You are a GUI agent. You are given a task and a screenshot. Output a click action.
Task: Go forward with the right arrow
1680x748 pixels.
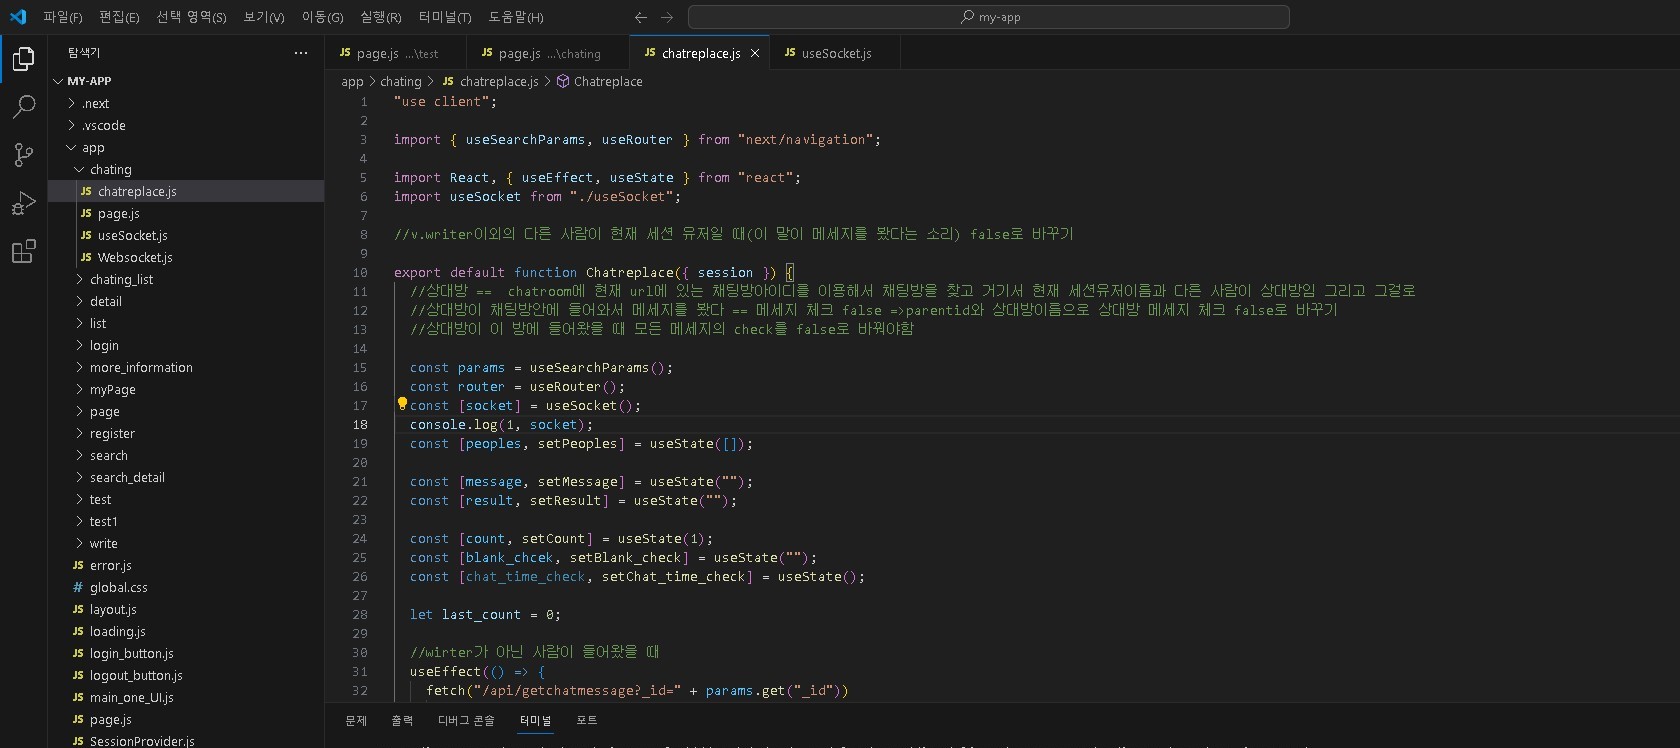point(667,17)
